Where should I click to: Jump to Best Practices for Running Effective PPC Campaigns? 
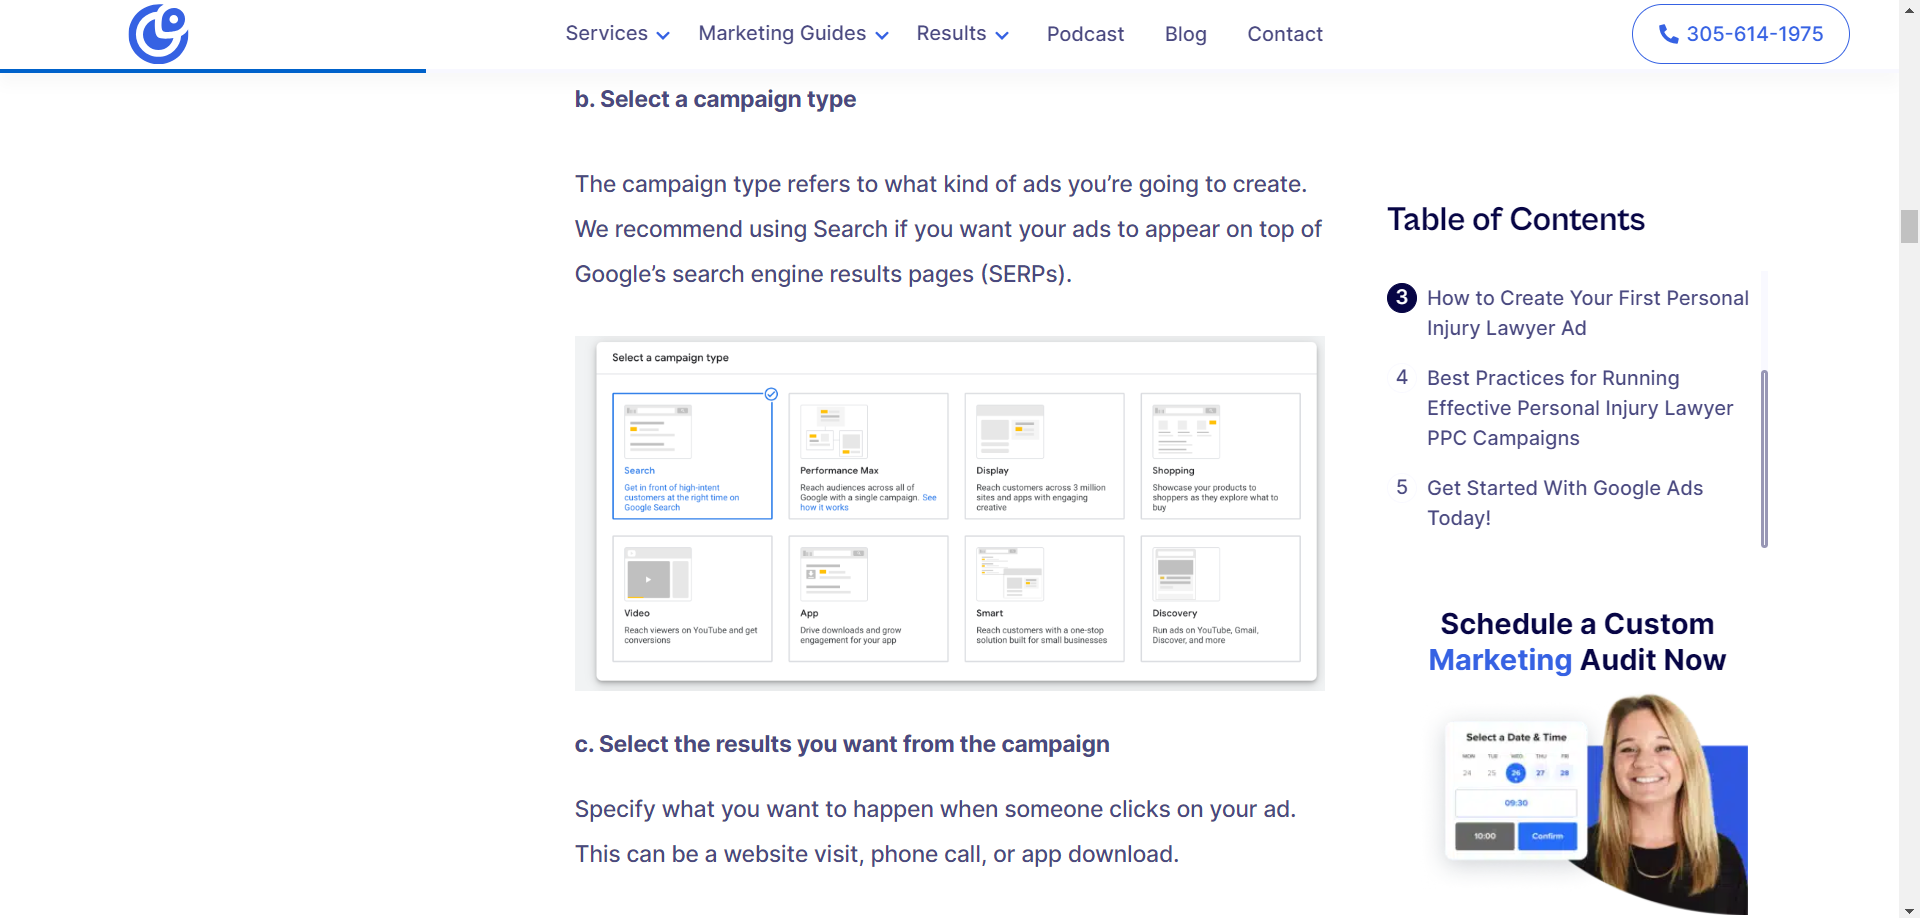pos(1580,408)
